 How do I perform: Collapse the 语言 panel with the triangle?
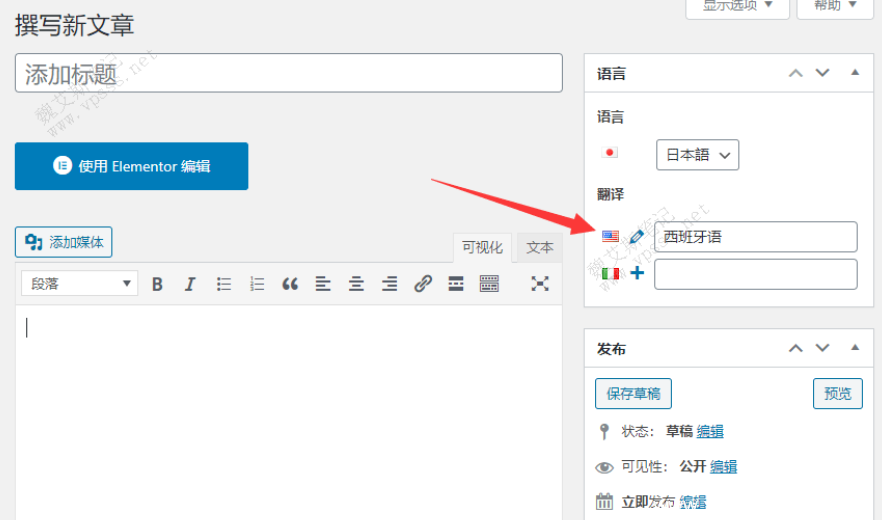point(855,73)
